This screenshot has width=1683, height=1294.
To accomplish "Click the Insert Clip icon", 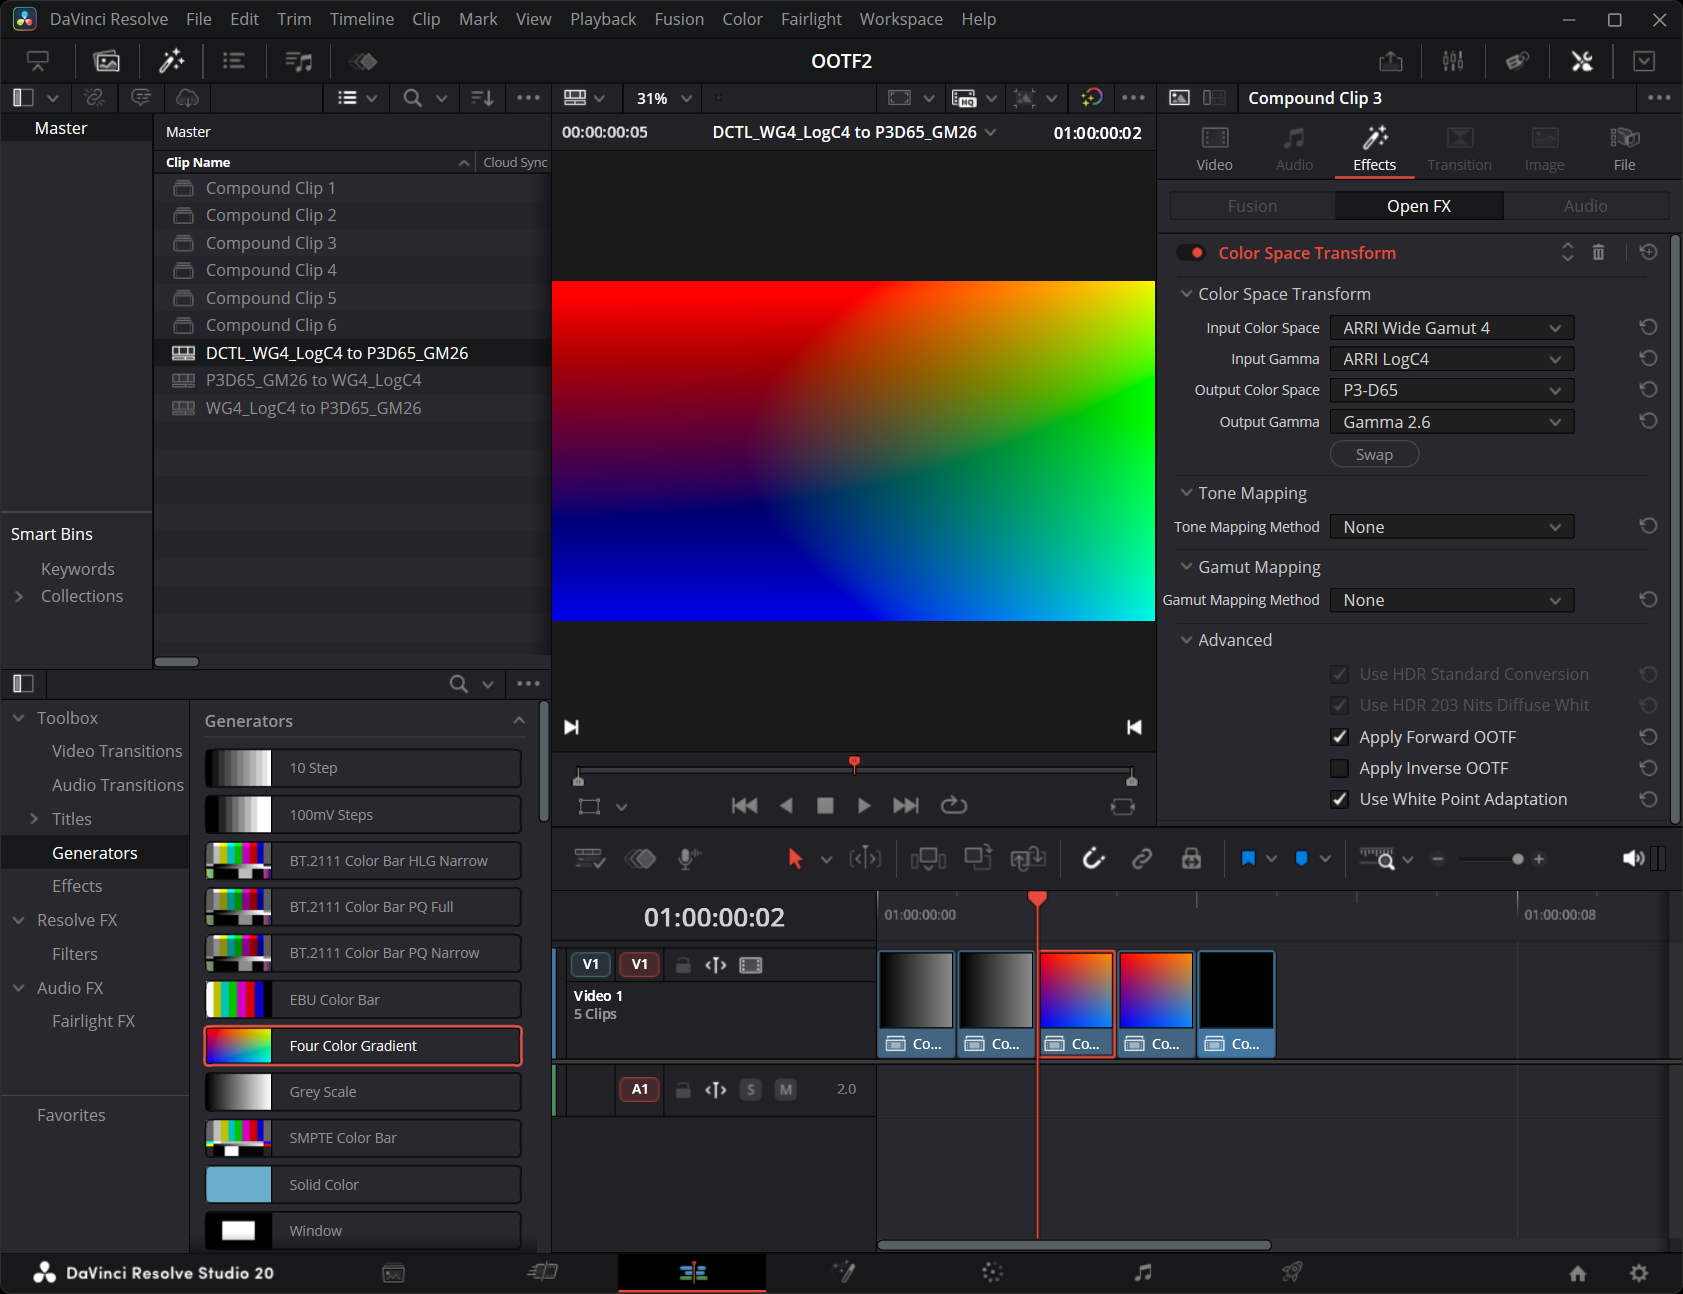I will [x=928, y=858].
